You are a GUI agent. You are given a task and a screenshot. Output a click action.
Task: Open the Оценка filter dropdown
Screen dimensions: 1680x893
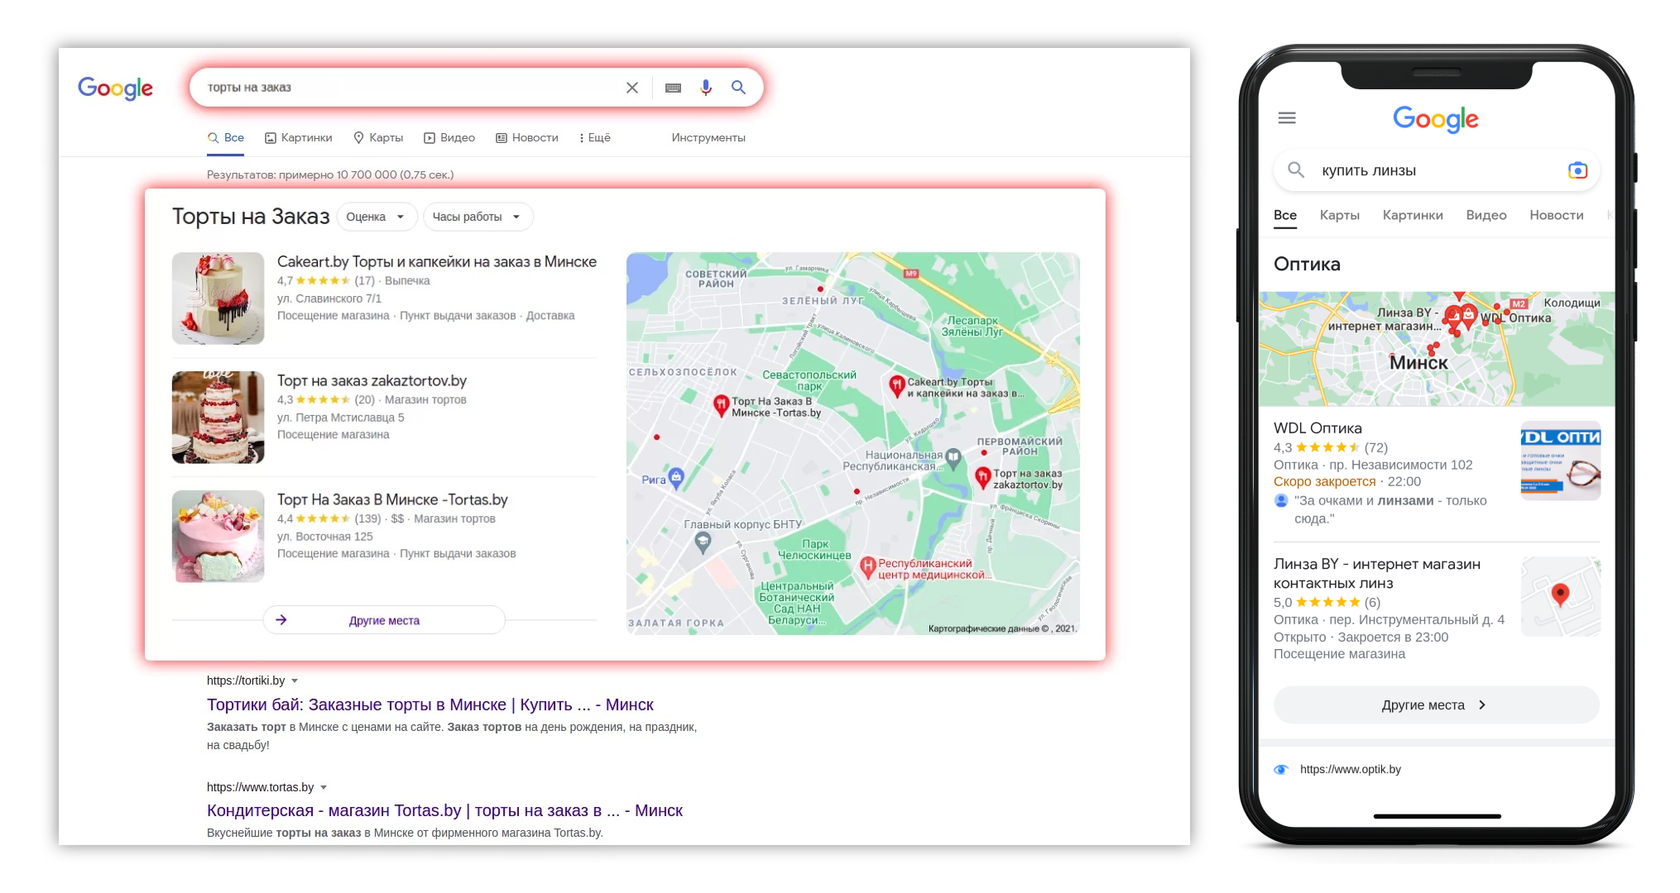click(376, 217)
